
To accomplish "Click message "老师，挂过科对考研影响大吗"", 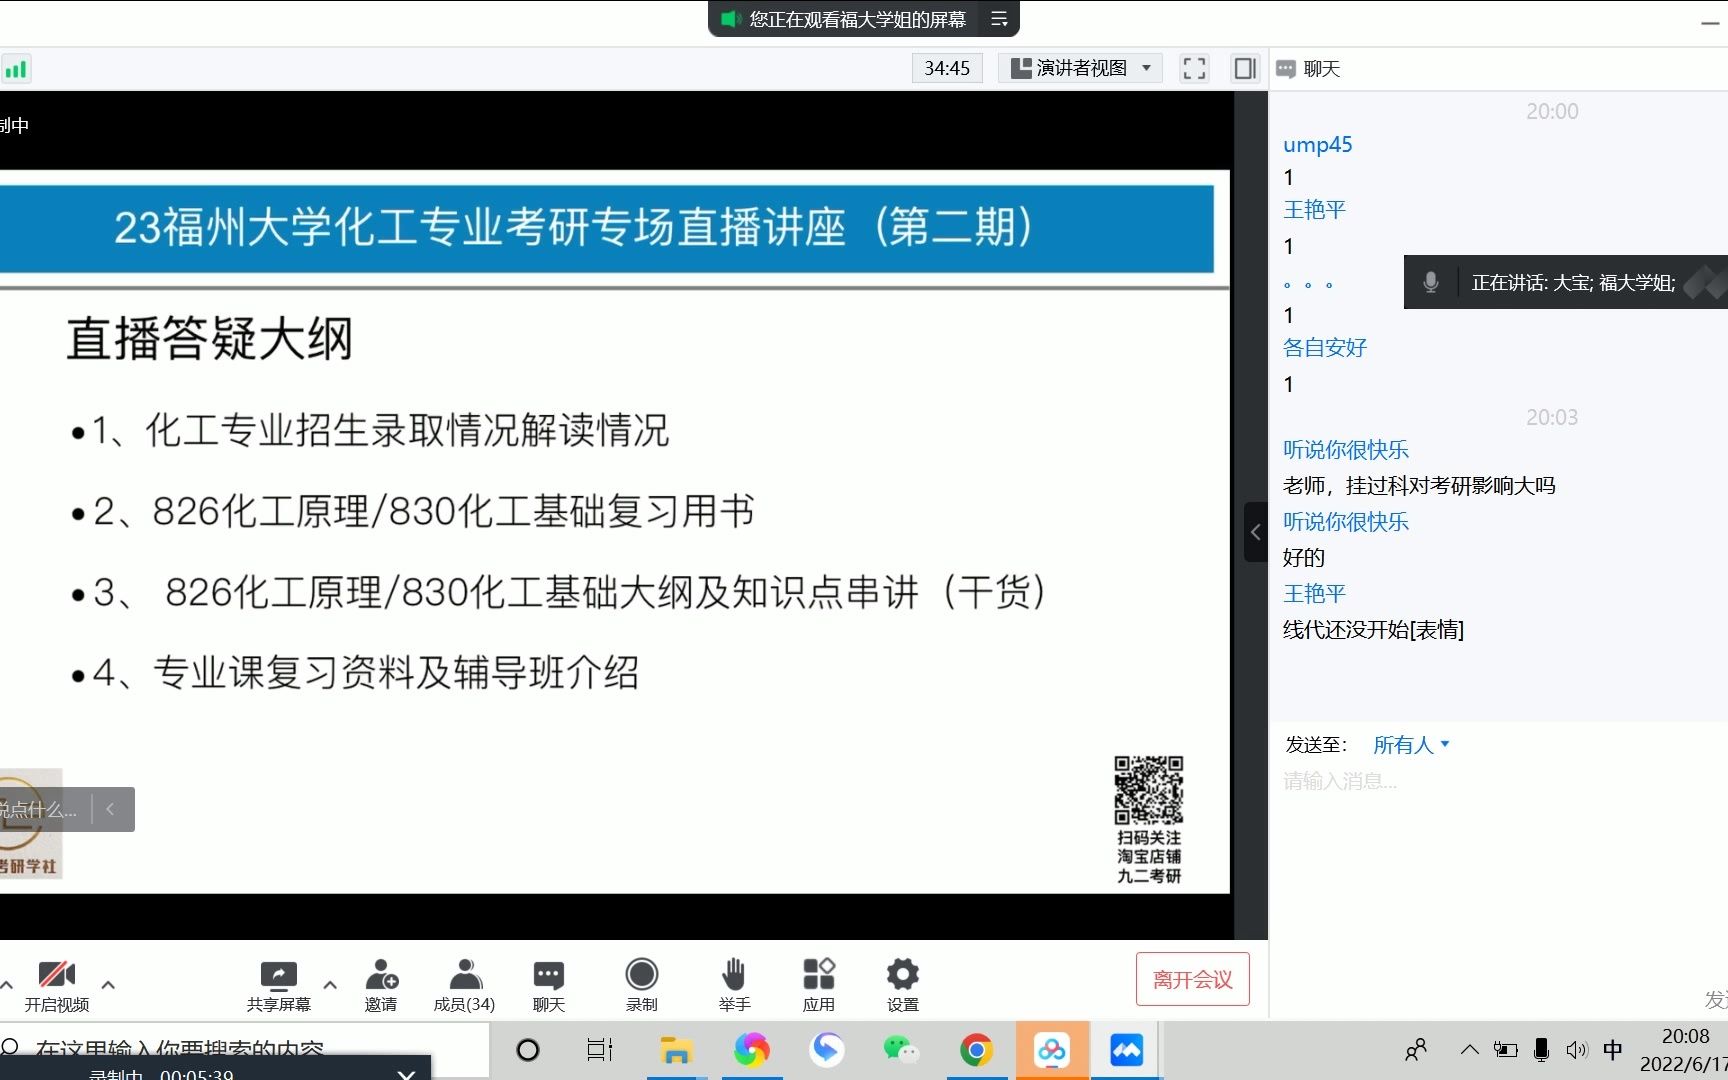I will pyautogui.click(x=1419, y=486).
